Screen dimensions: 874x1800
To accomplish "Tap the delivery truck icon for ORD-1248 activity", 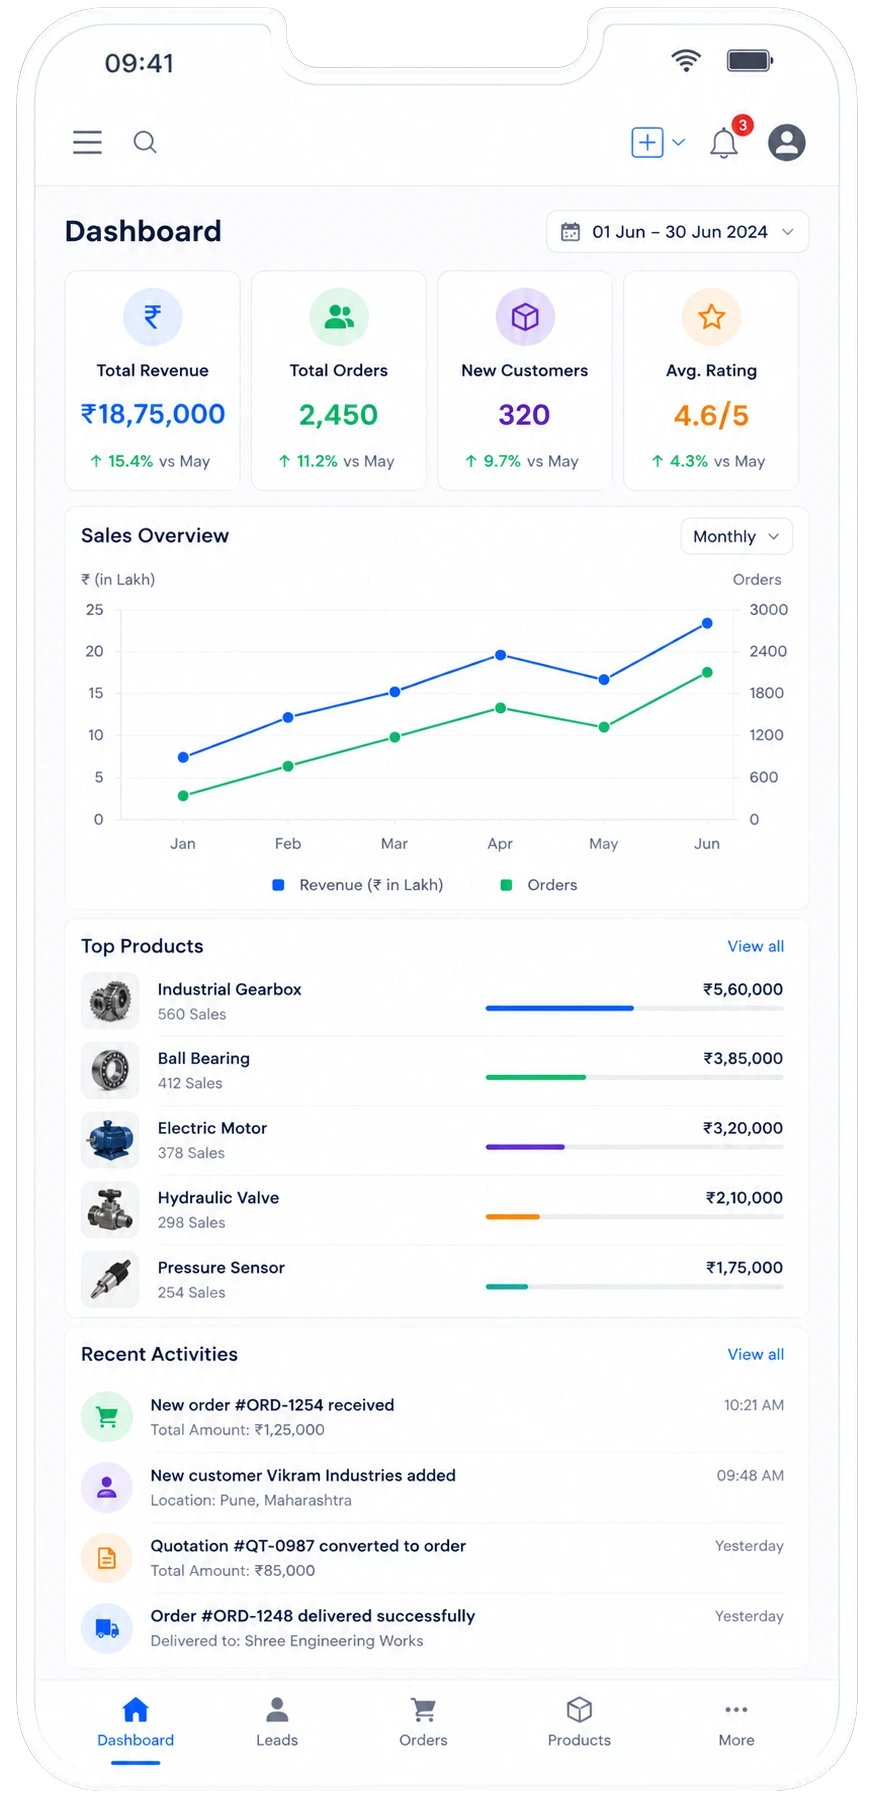I will (107, 1628).
